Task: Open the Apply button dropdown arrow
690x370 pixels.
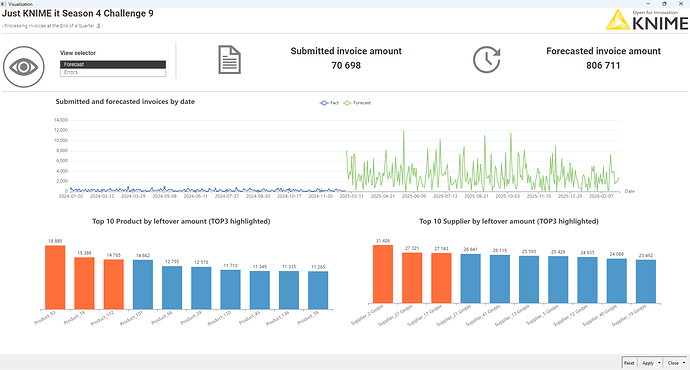Action: pyautogui.click(x=659, y=363)
